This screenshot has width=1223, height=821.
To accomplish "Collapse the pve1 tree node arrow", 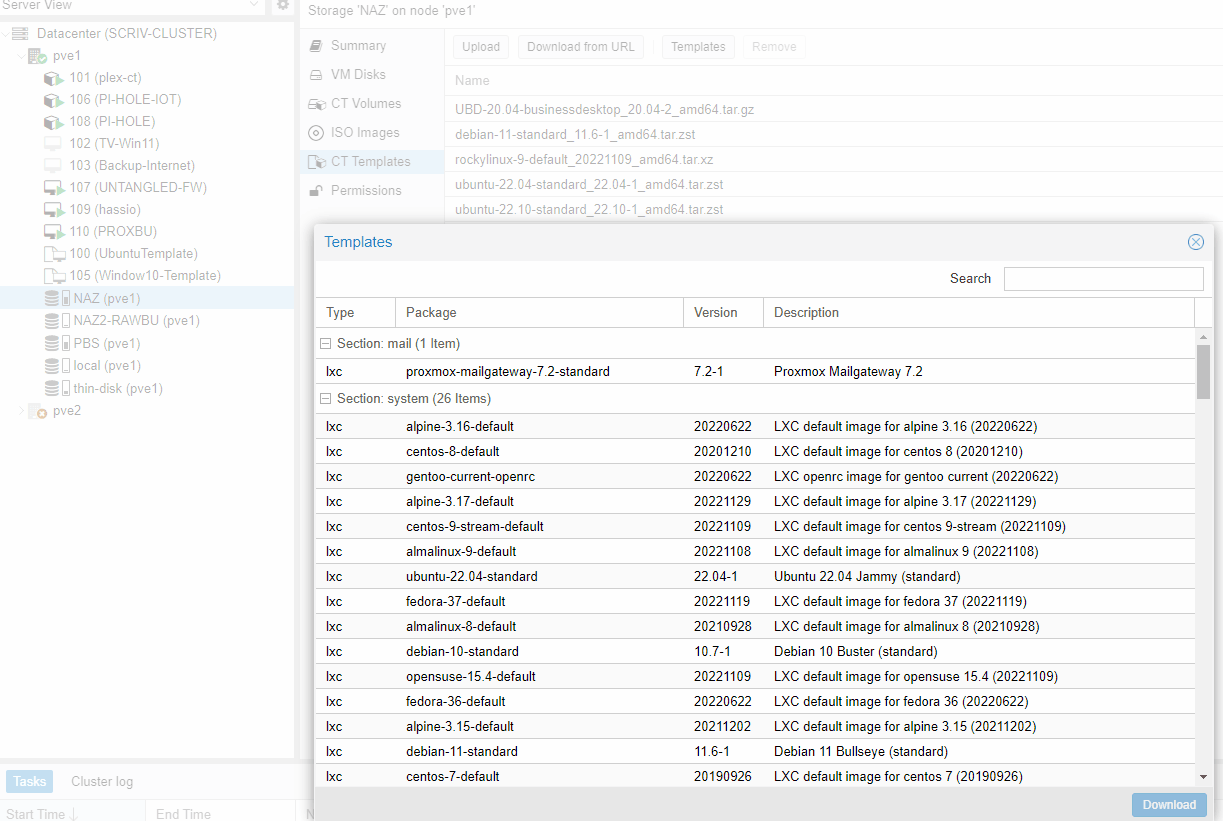I will 22,56.
